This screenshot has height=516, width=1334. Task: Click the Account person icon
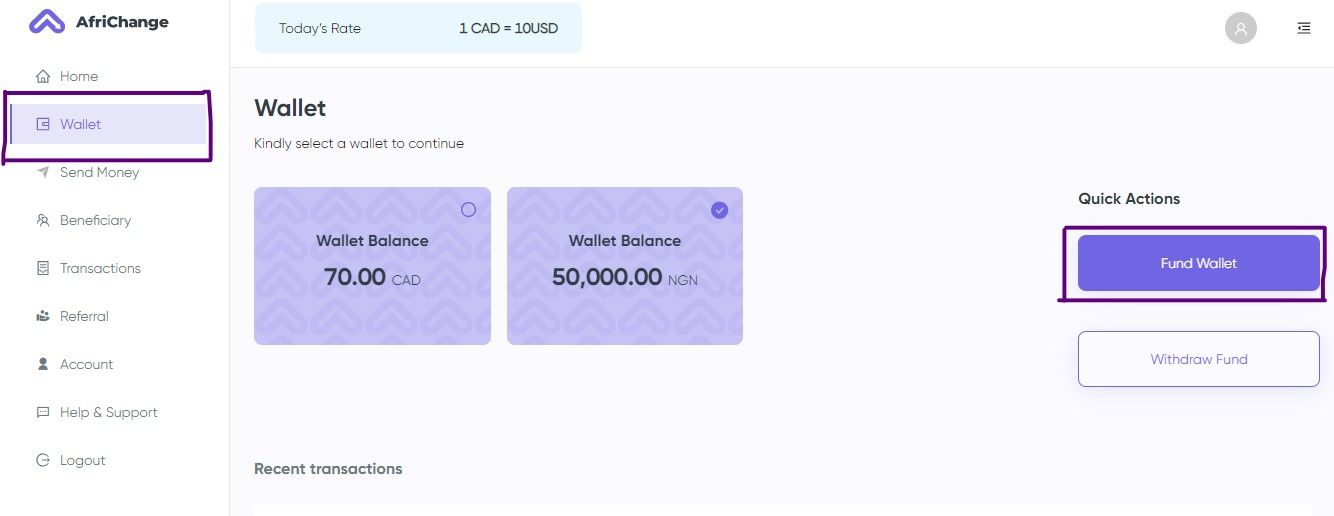click(43, 364)
